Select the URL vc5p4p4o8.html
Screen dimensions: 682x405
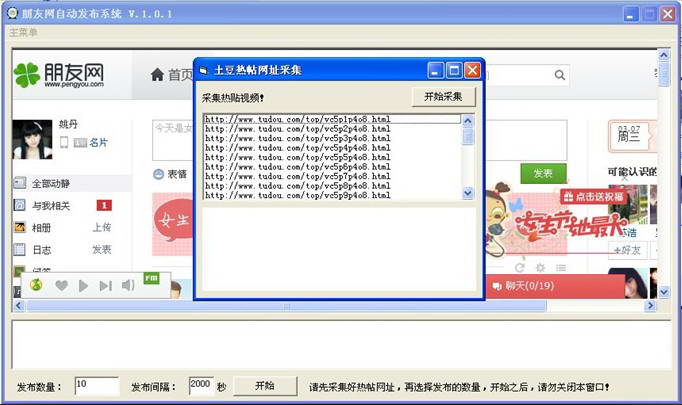coord(332,148)
